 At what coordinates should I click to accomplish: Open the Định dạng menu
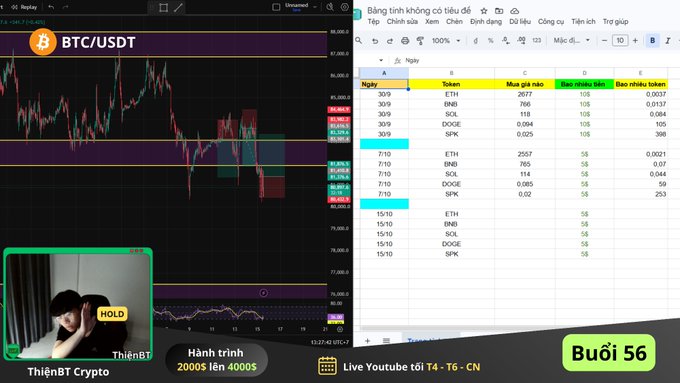[486, 21]
